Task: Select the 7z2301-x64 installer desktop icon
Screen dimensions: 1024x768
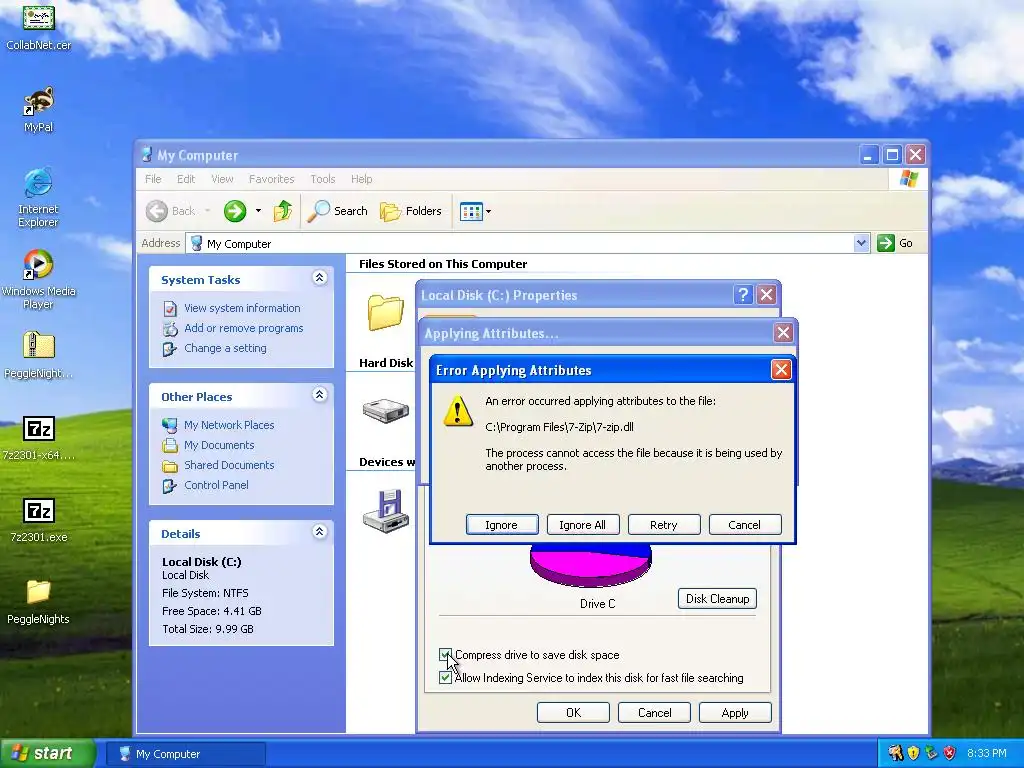Action: pyautogui.click(x=39, y=429)
